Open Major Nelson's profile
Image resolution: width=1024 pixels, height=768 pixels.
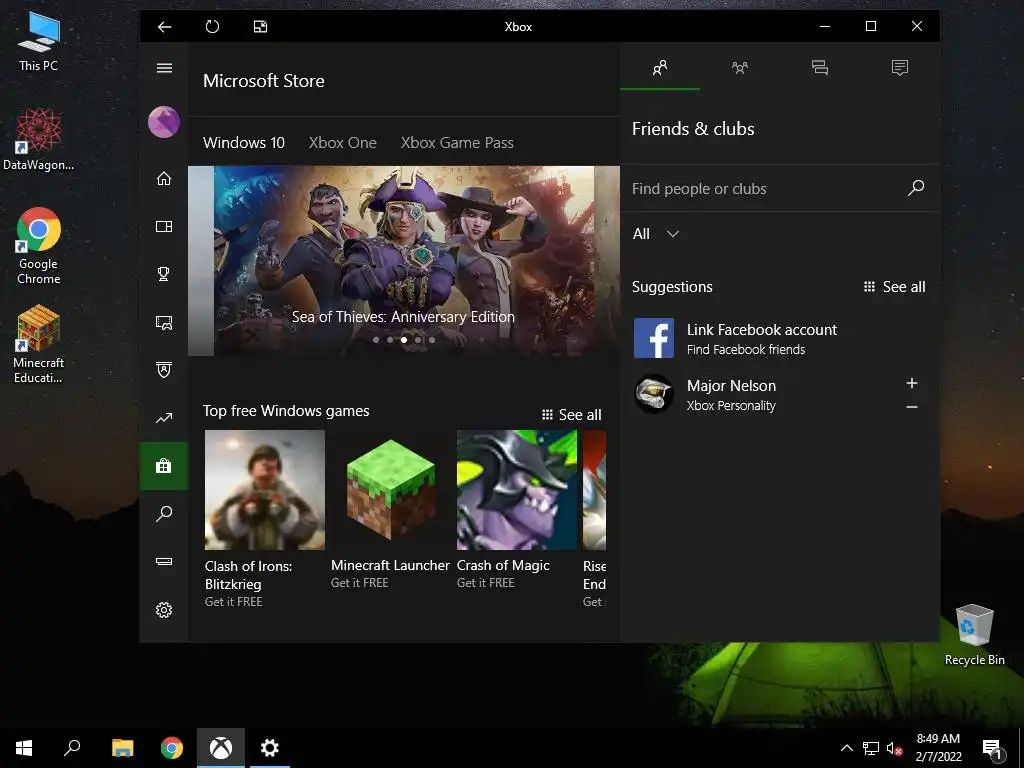click(x=731, y=394)
